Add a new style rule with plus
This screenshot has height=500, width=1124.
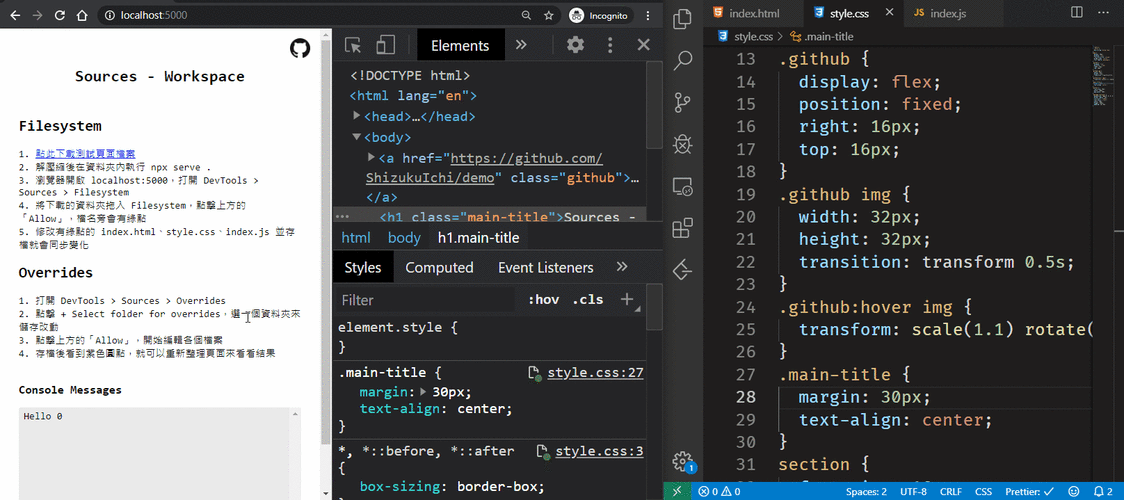point(627,299)
